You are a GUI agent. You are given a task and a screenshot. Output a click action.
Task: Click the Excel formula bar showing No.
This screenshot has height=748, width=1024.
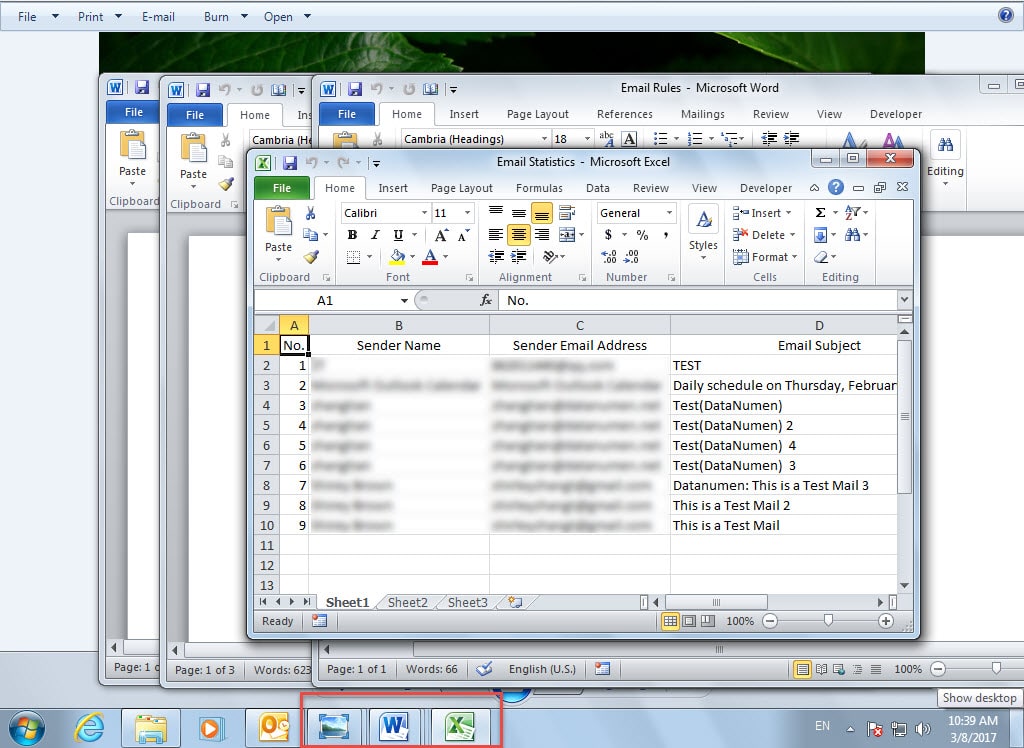coord(698,301)
